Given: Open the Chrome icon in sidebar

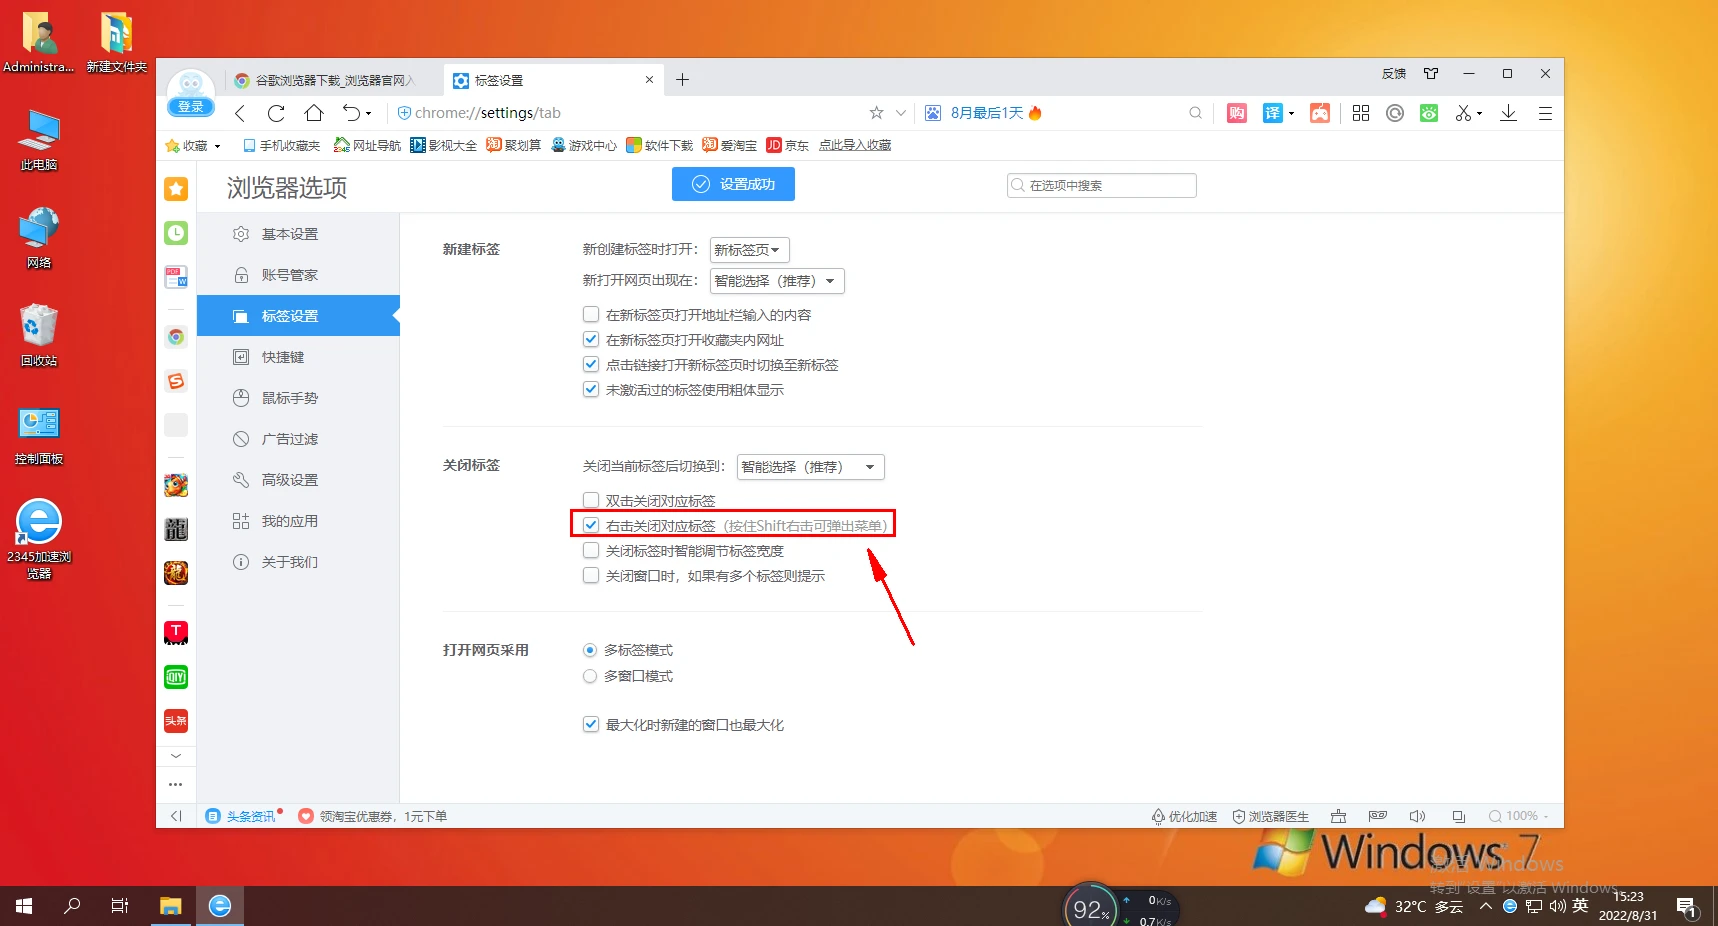Looking at the screenshot, I should point(176,337).
